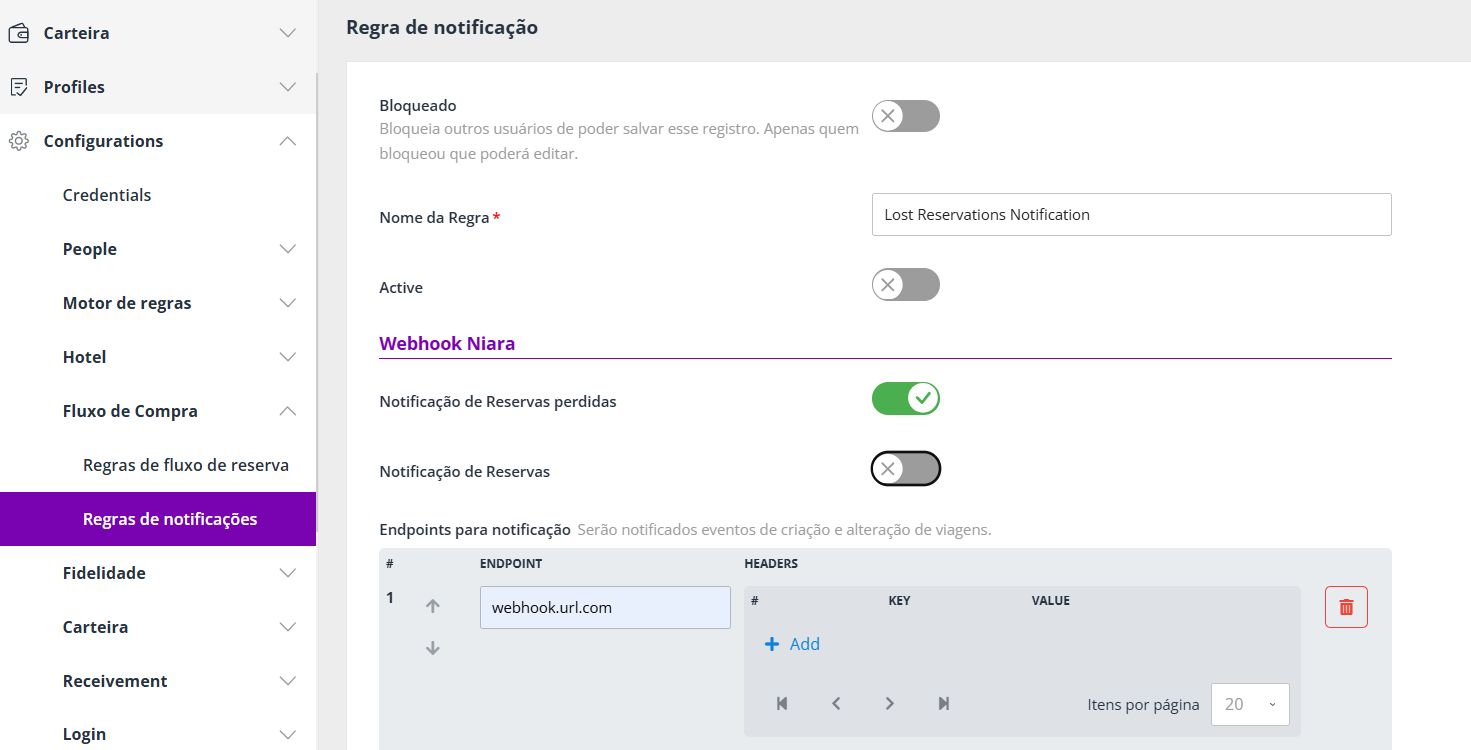Screen dimensions: 1471x750
Task: Click the Configurations gear icon
Action: tap(18, 141)
